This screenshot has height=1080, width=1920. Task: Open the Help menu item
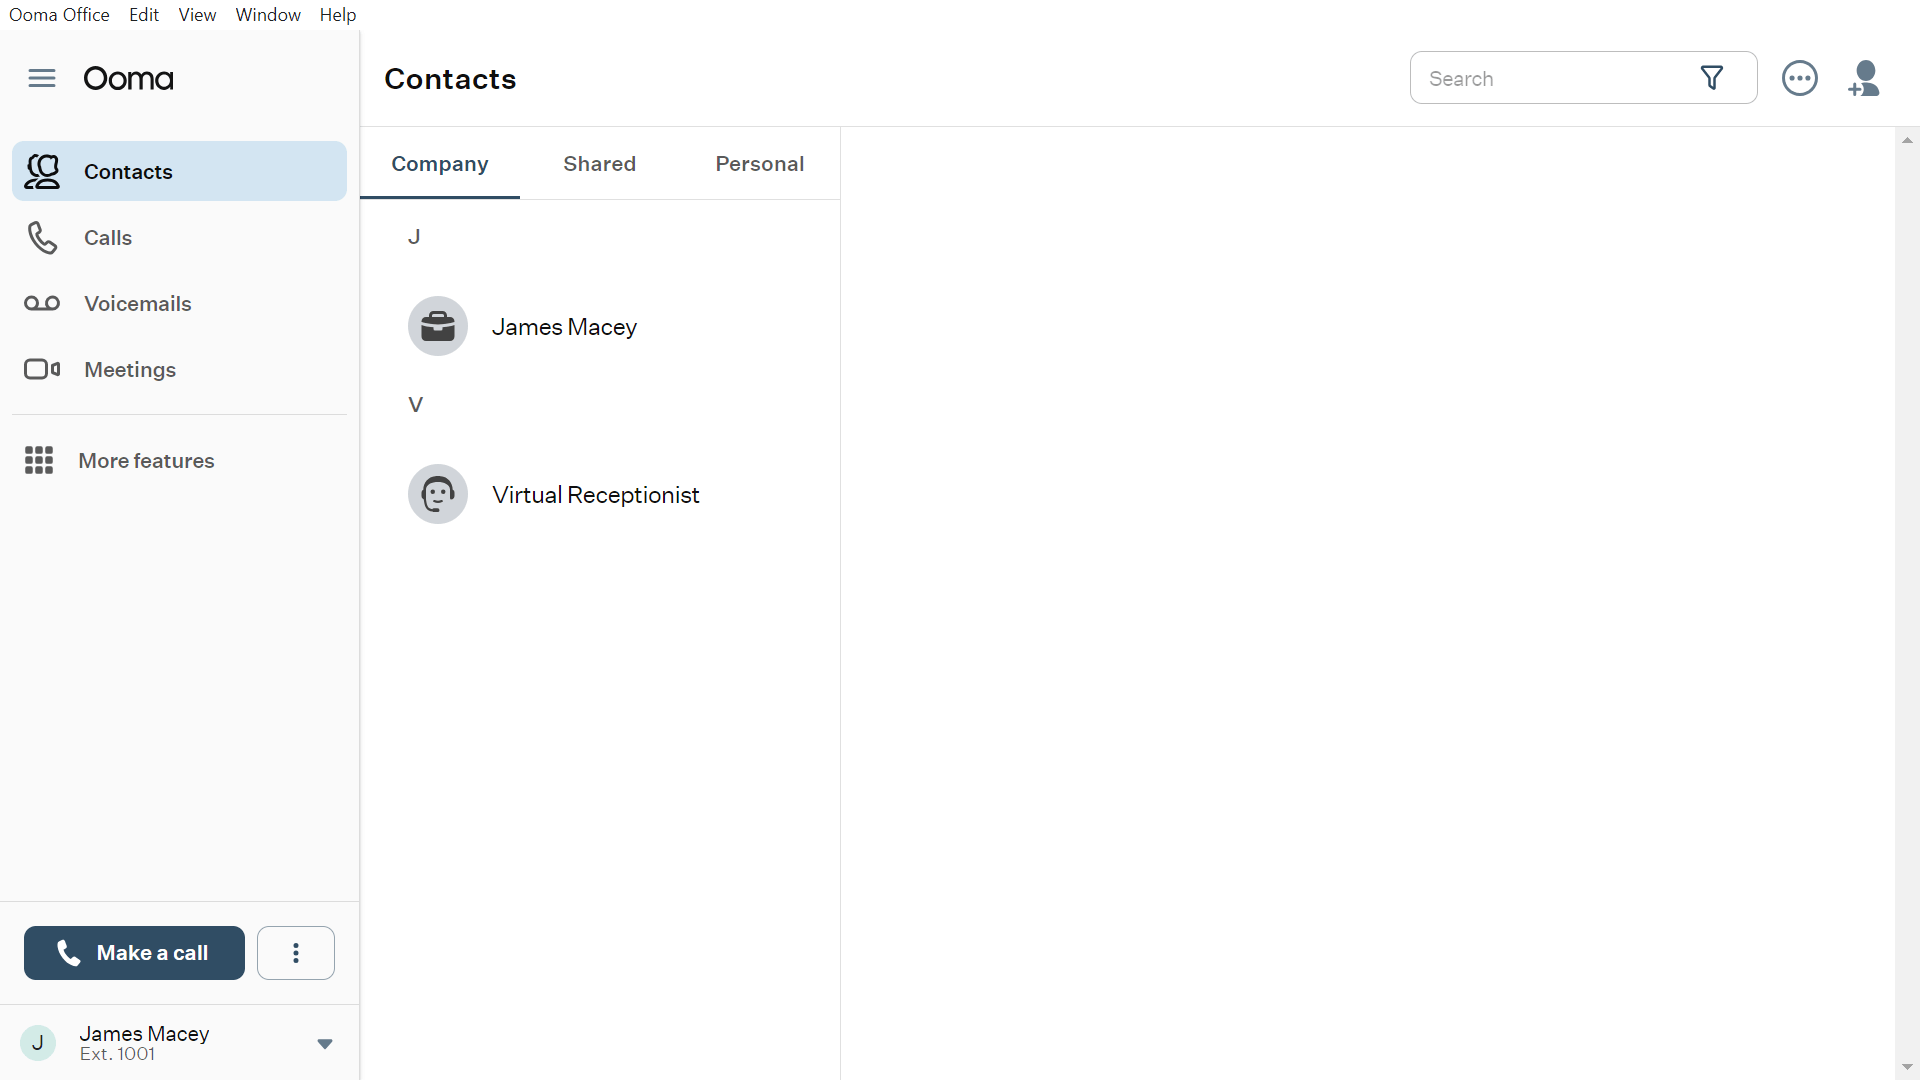339,15
